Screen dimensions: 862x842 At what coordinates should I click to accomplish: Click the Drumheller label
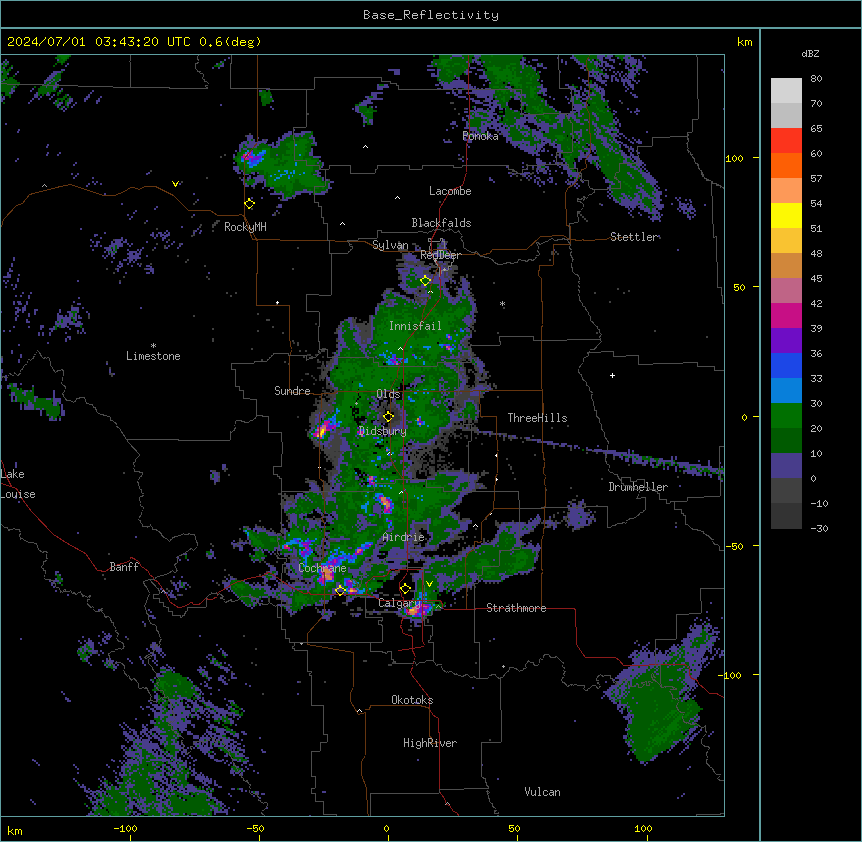point(638,487)
